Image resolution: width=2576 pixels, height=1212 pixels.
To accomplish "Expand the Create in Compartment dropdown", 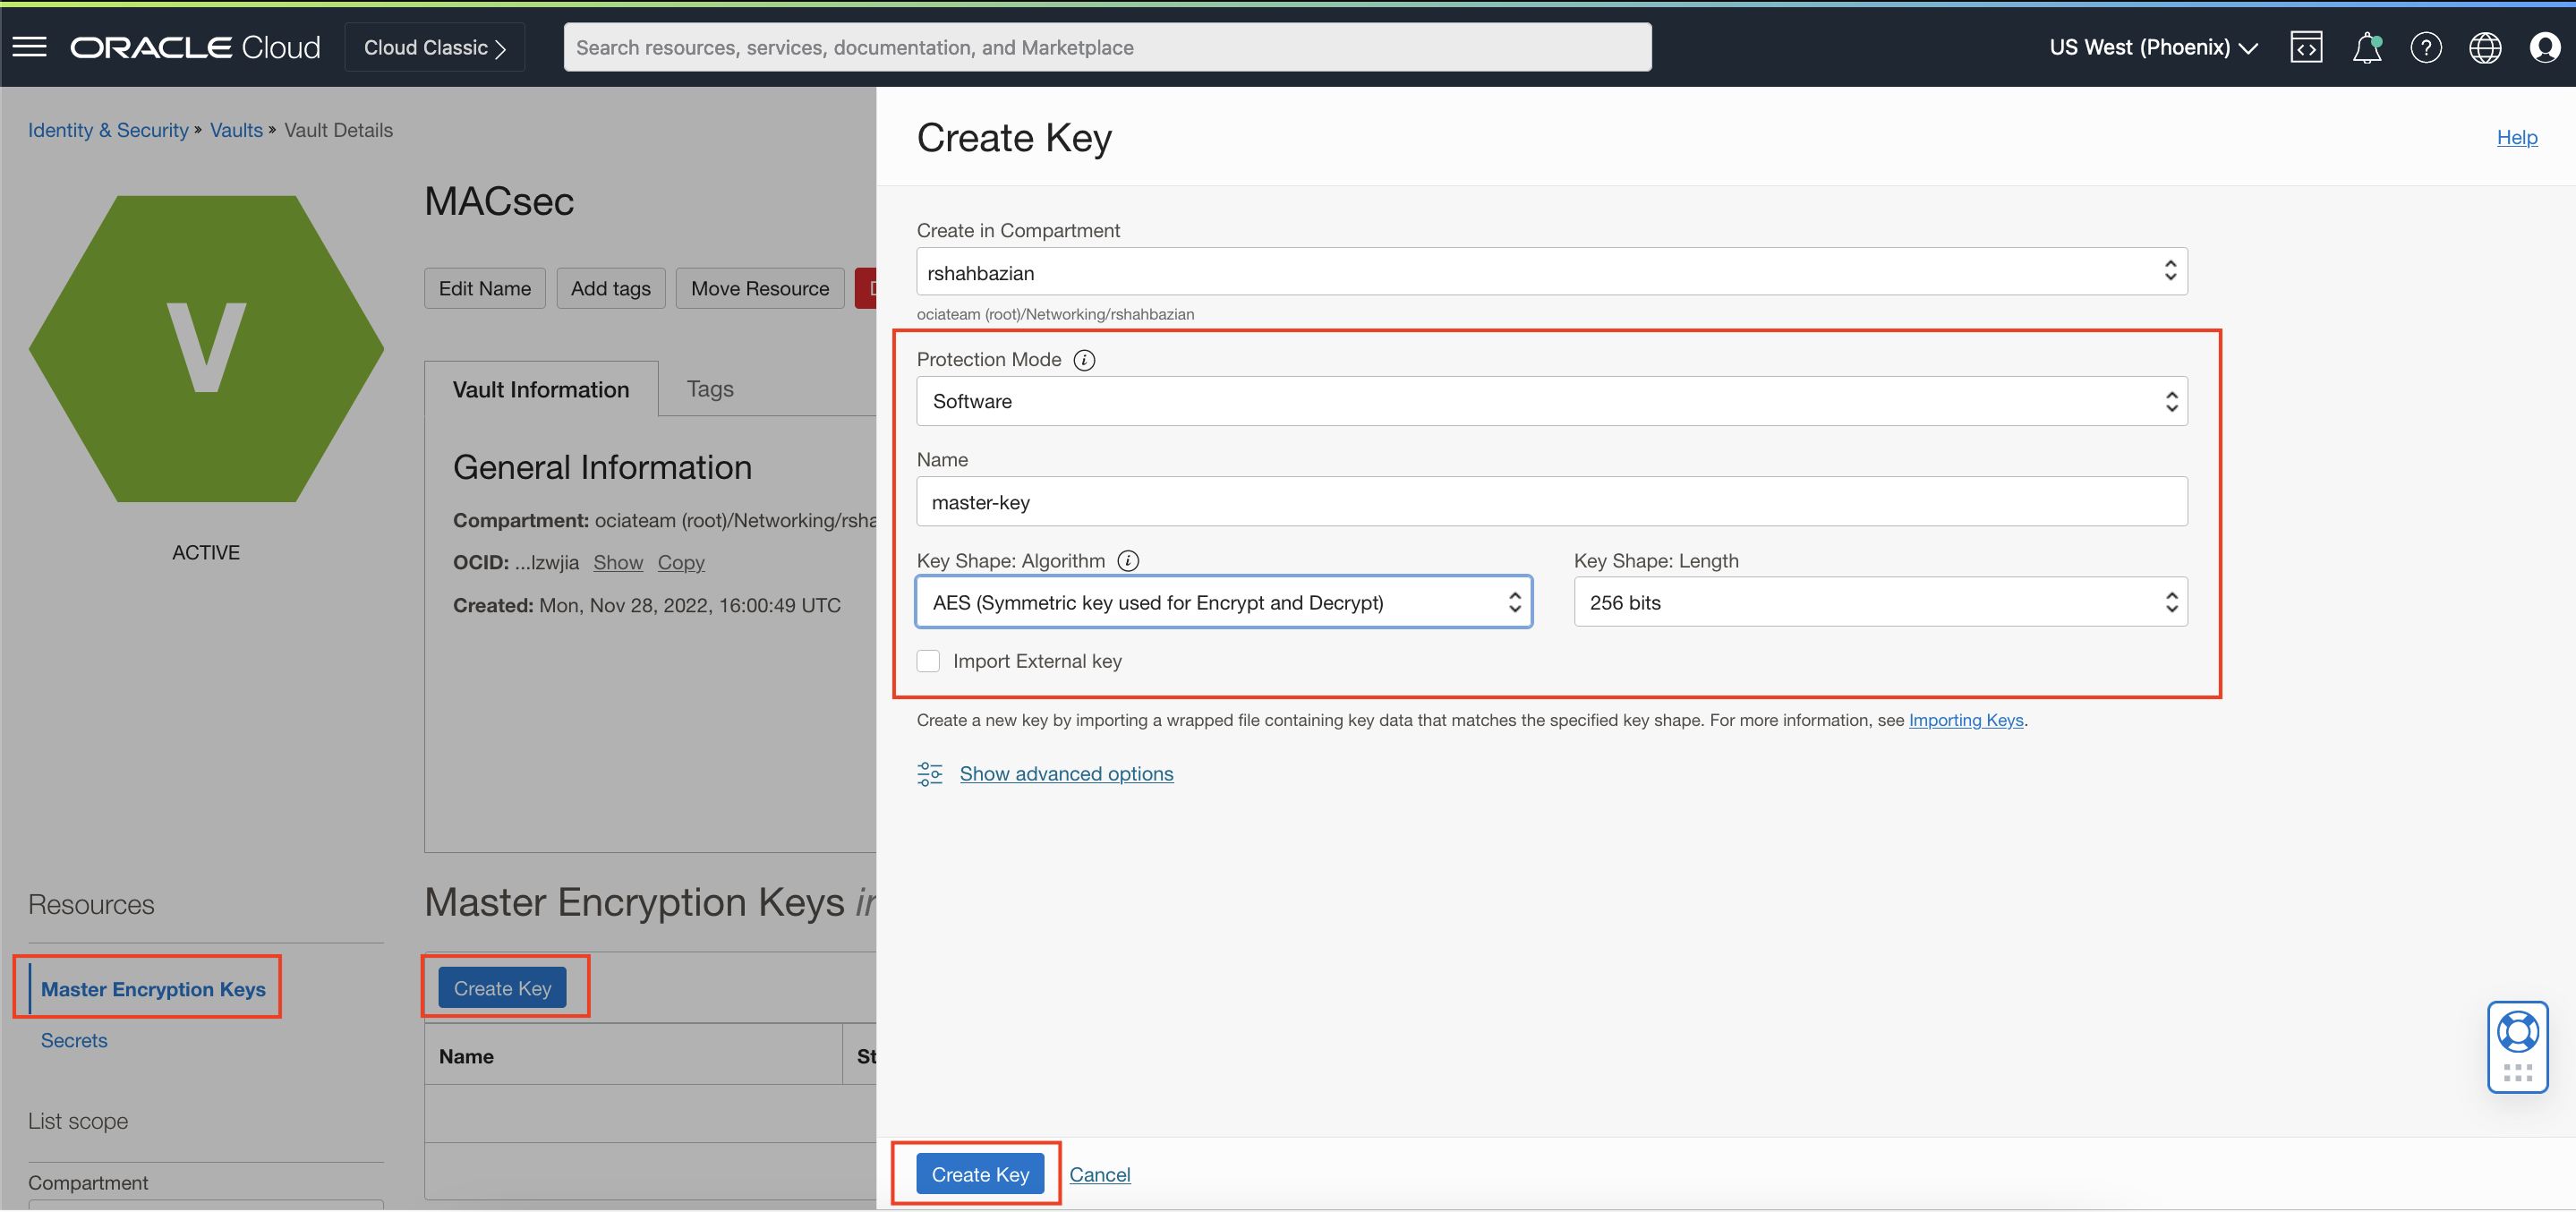I will pos(1551,272).
